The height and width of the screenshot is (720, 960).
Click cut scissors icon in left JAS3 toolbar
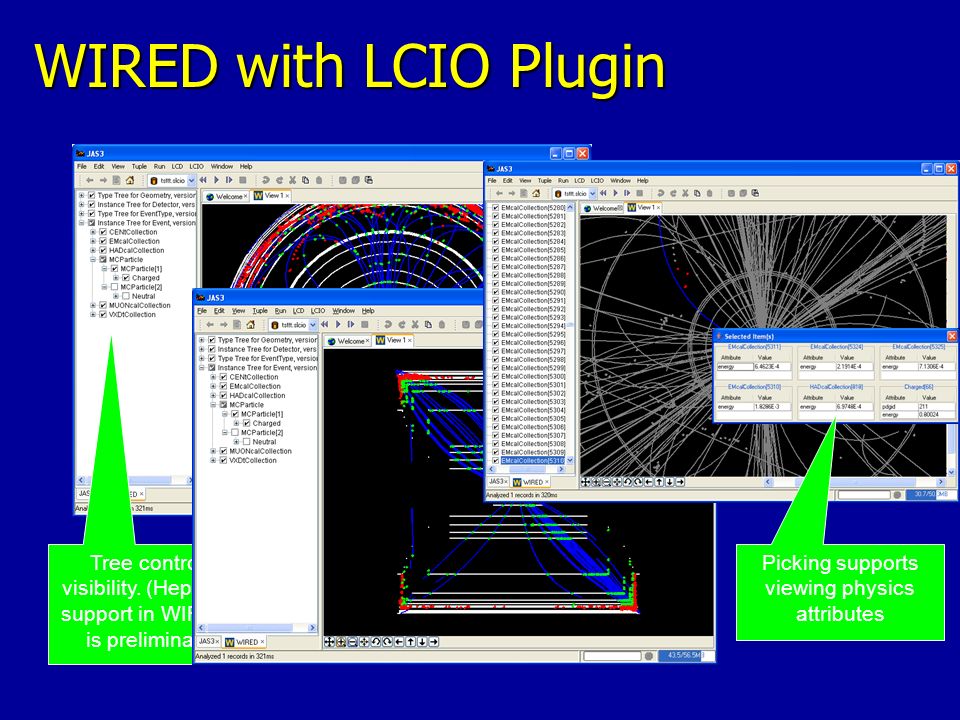coord(293,180)
